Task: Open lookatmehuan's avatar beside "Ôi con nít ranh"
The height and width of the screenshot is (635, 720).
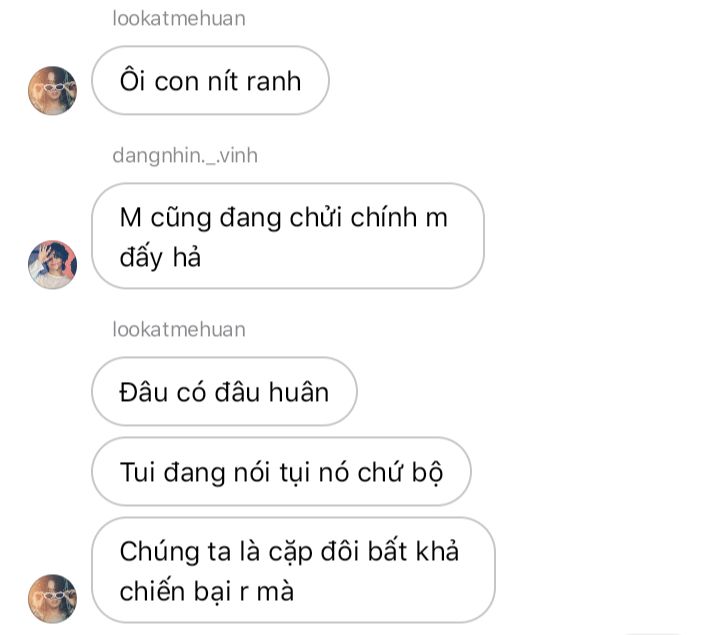Action: [x=52, y=90]
